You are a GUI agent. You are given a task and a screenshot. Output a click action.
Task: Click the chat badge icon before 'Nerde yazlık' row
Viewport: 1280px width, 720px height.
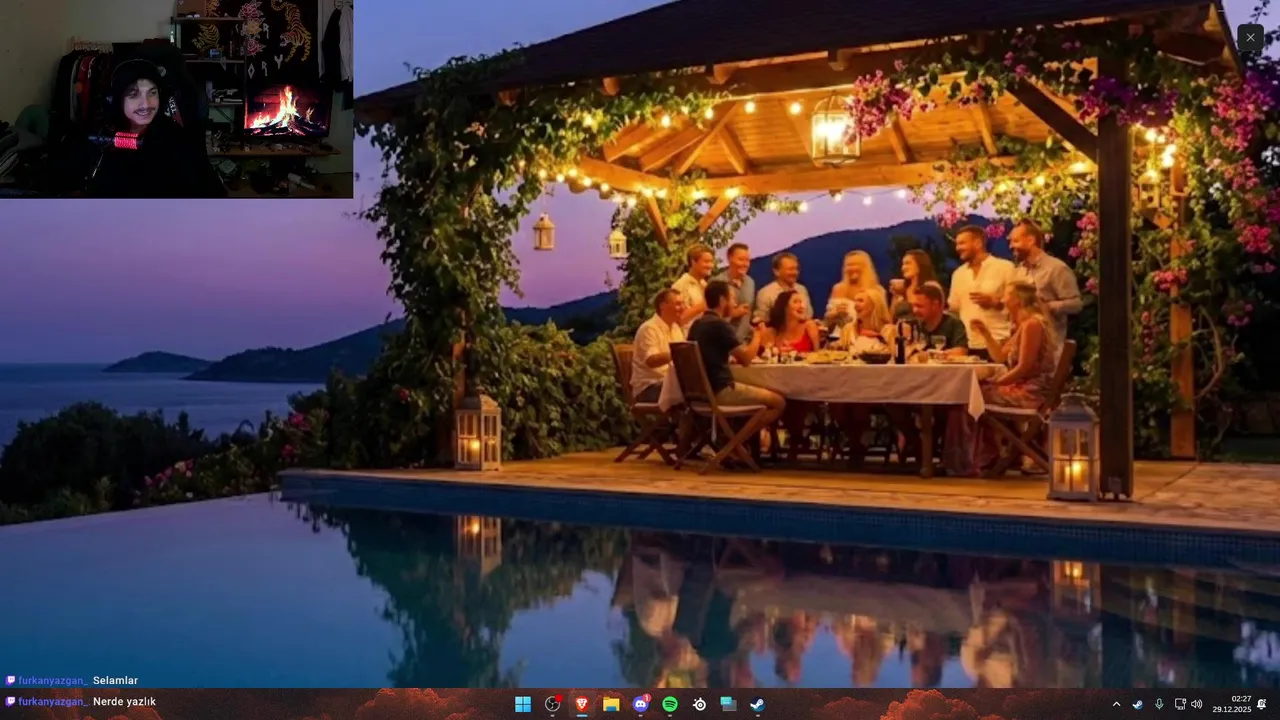10,702
